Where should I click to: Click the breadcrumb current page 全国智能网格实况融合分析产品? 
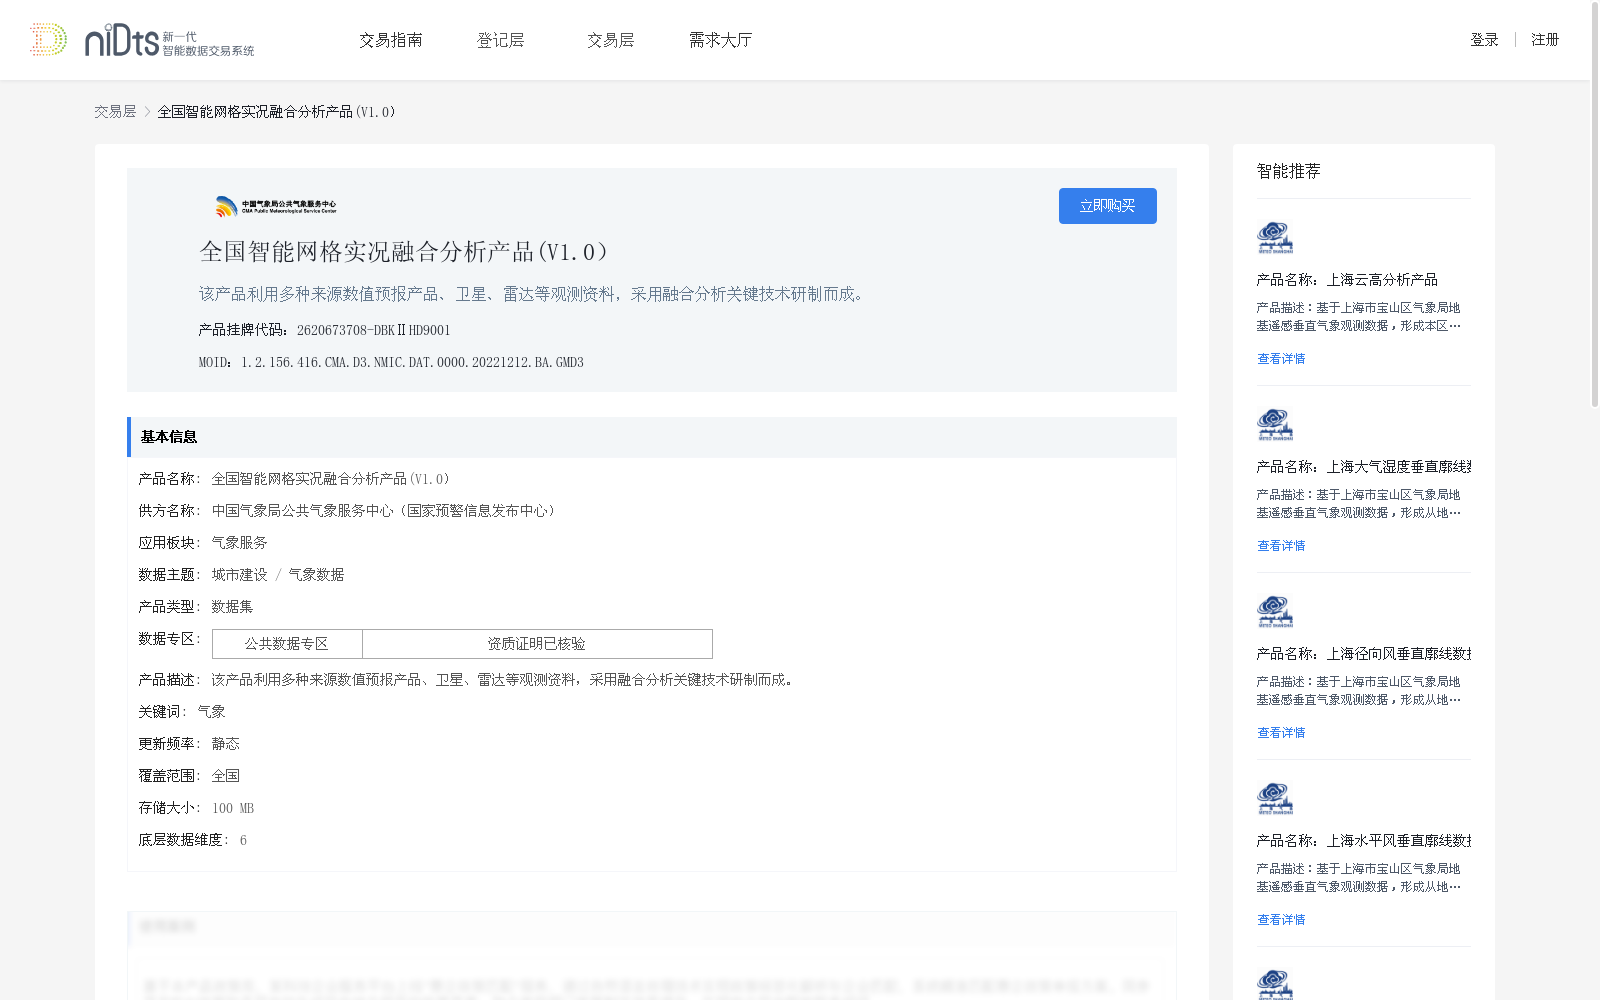[277, 112]
